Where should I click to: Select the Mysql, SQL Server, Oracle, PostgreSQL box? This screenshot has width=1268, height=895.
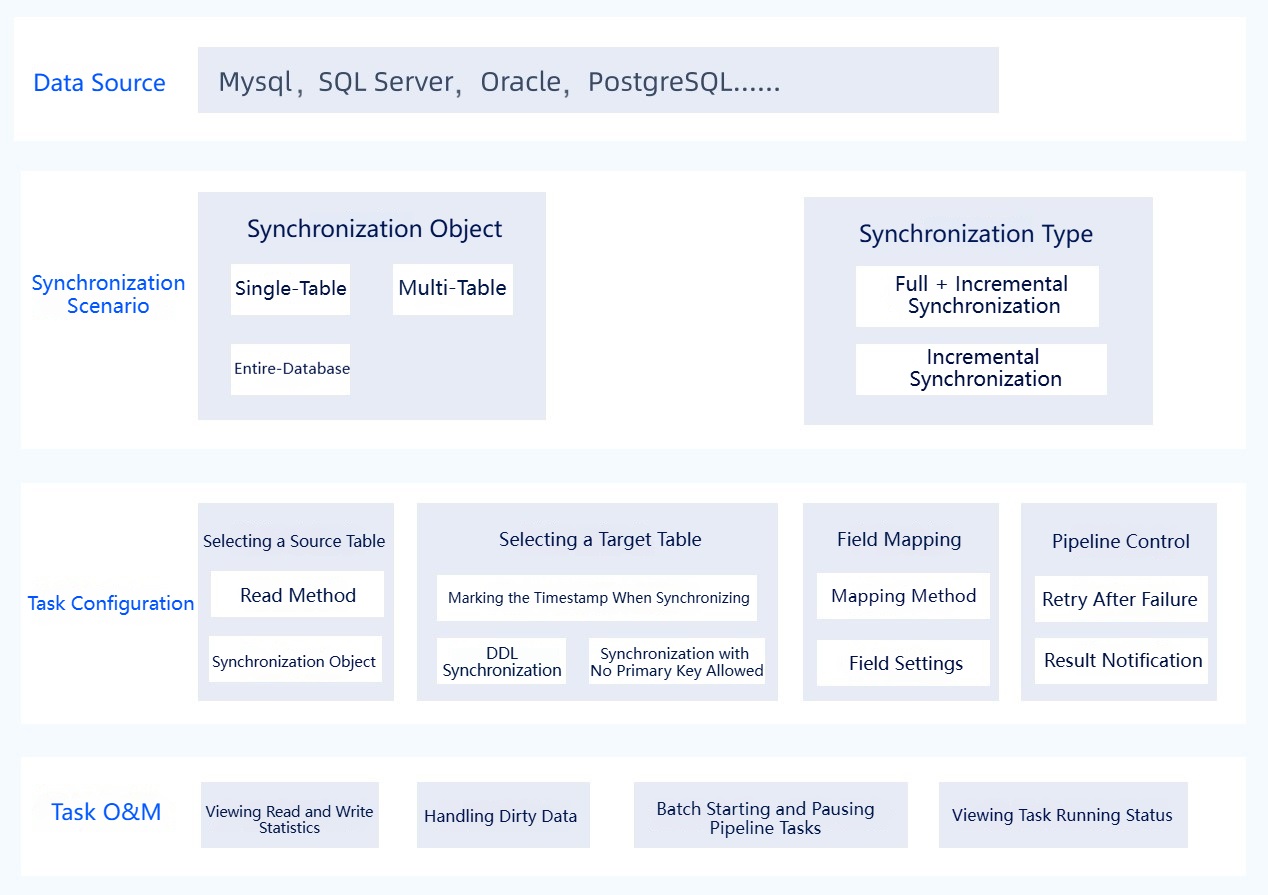[598, 80]
